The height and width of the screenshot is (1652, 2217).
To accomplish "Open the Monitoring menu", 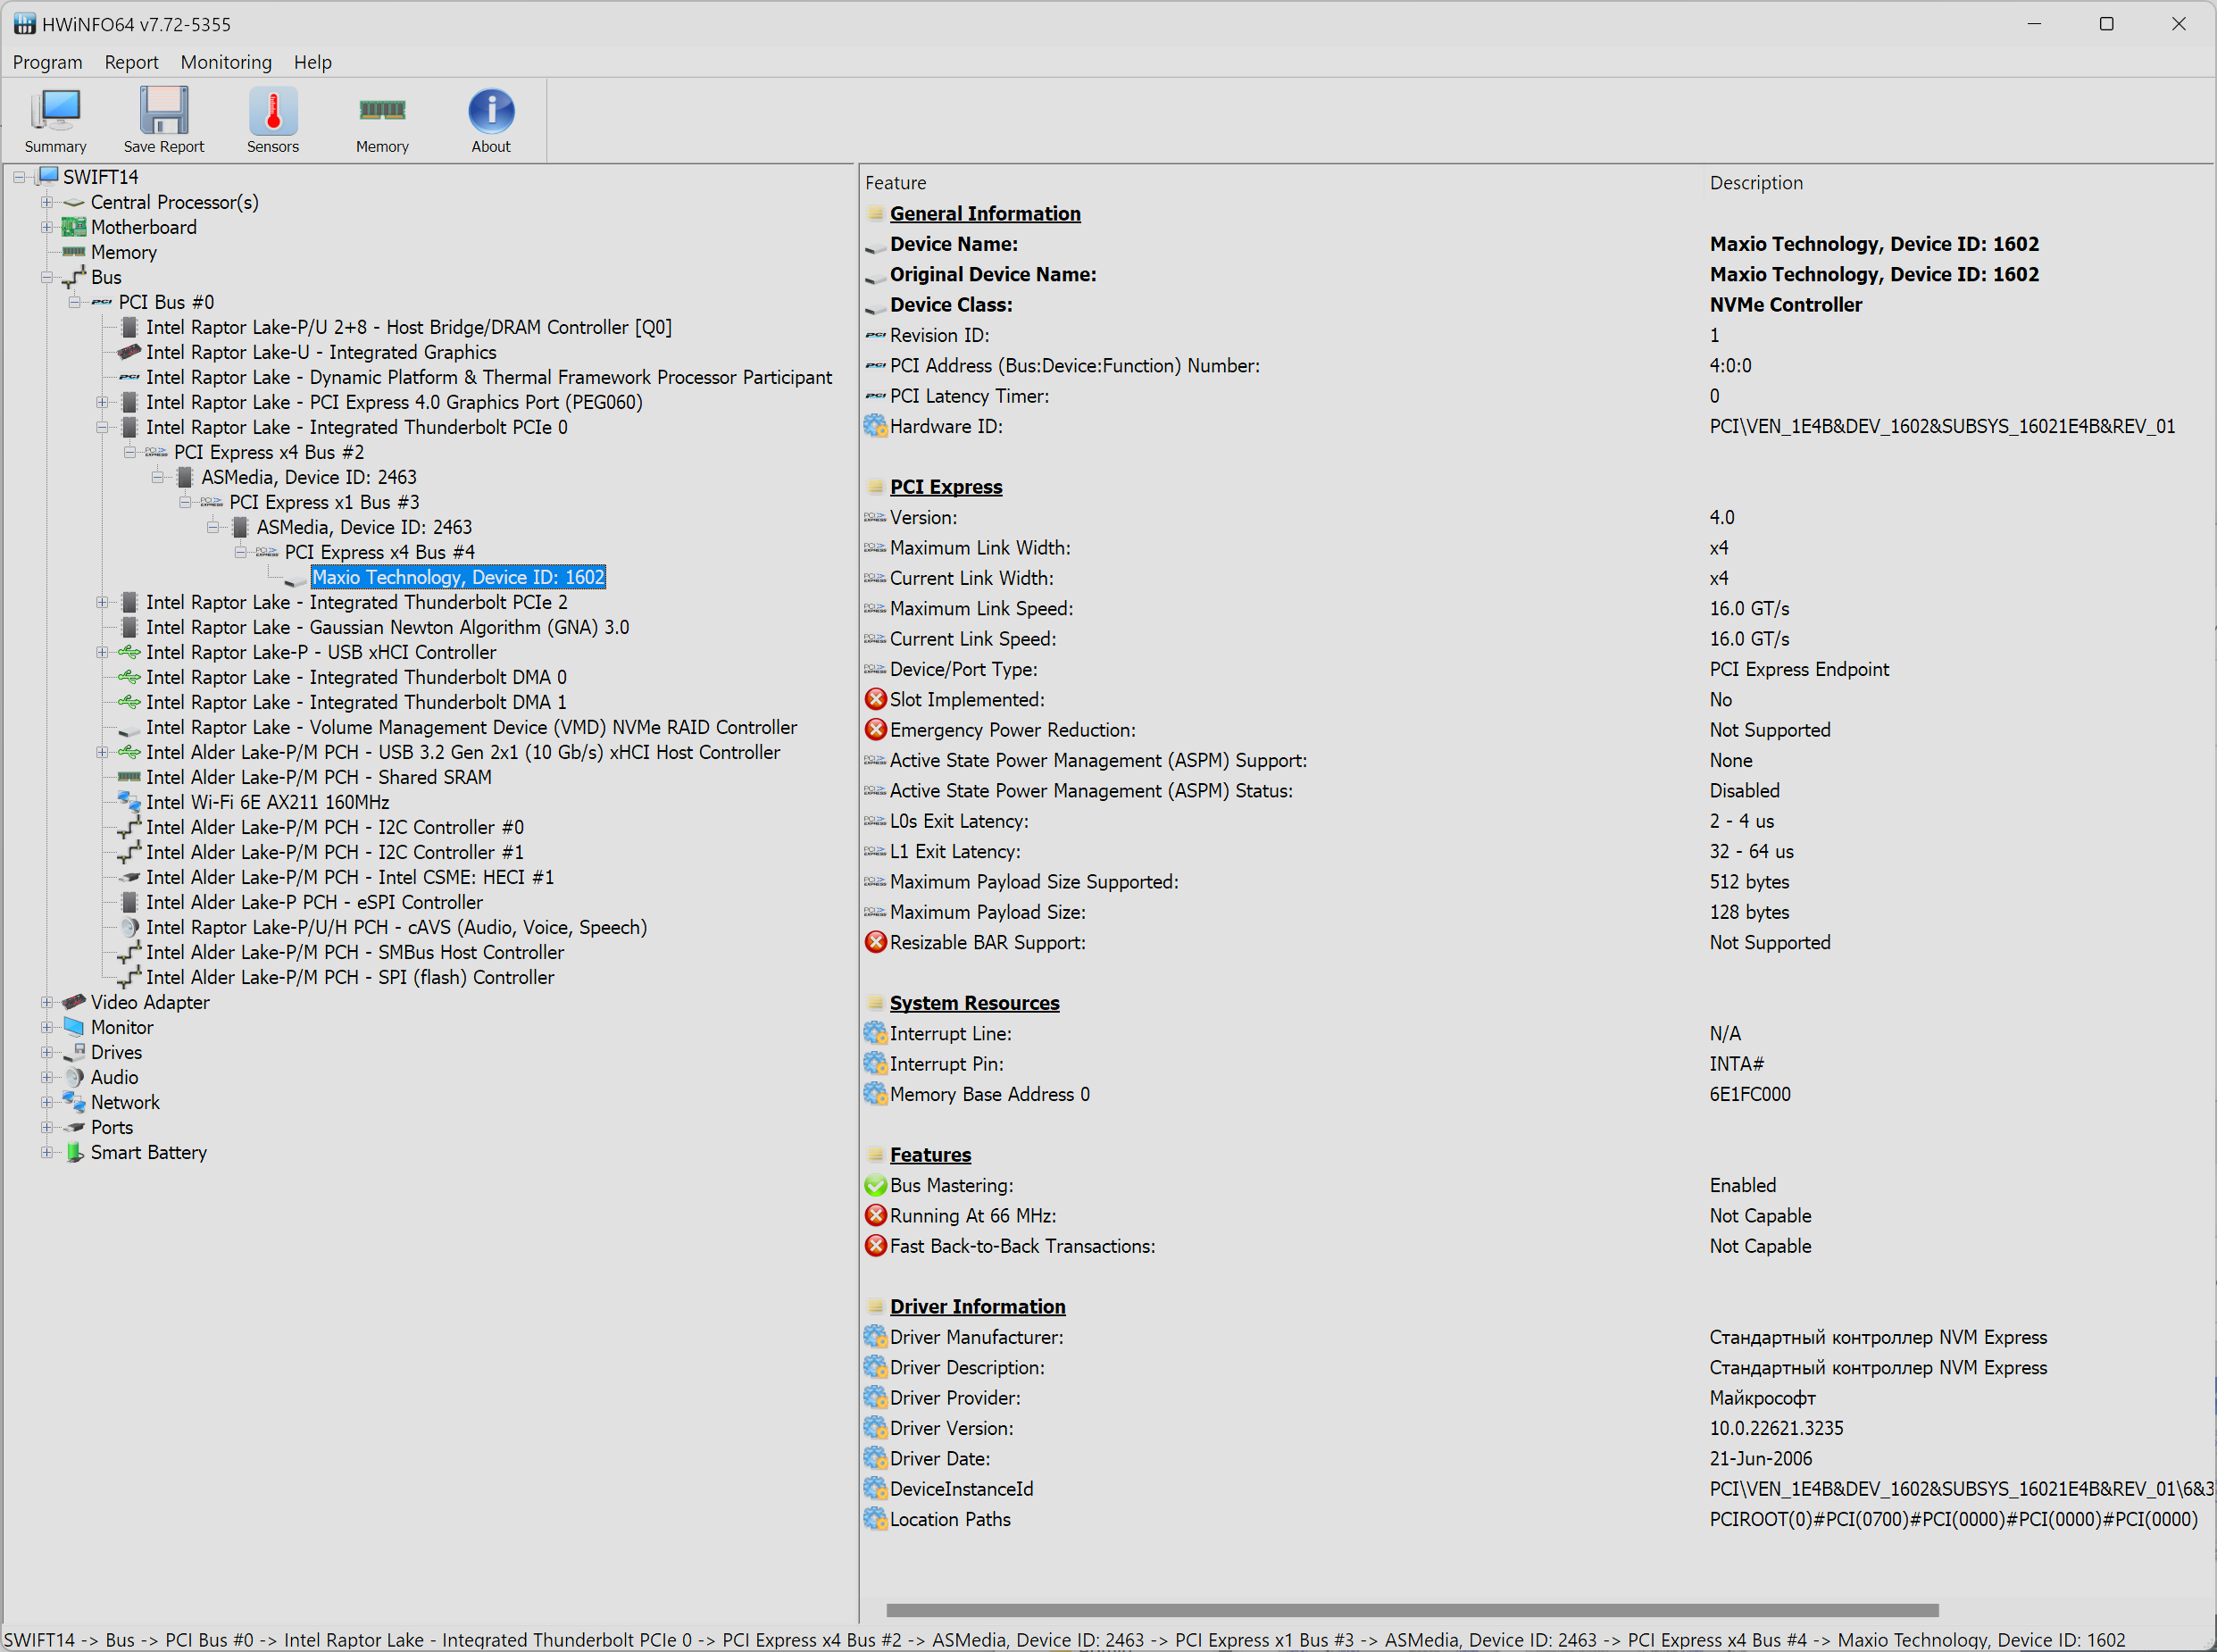I will (x=226, y=62).
